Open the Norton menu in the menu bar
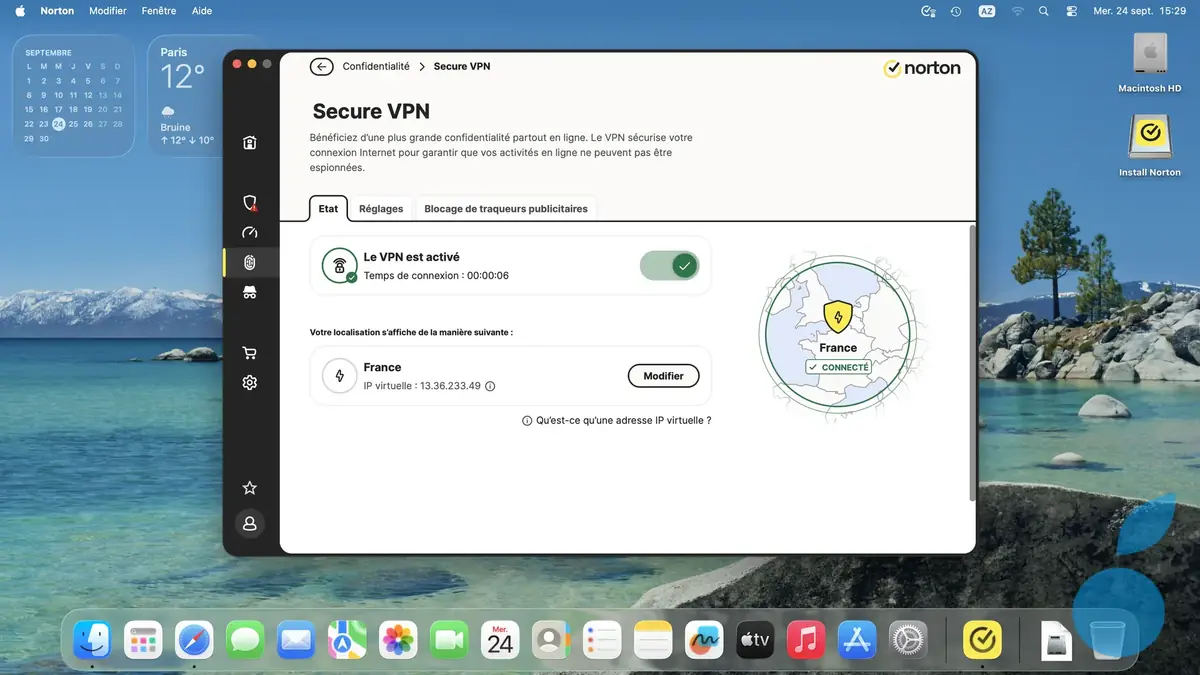 [x=57, y=10]
